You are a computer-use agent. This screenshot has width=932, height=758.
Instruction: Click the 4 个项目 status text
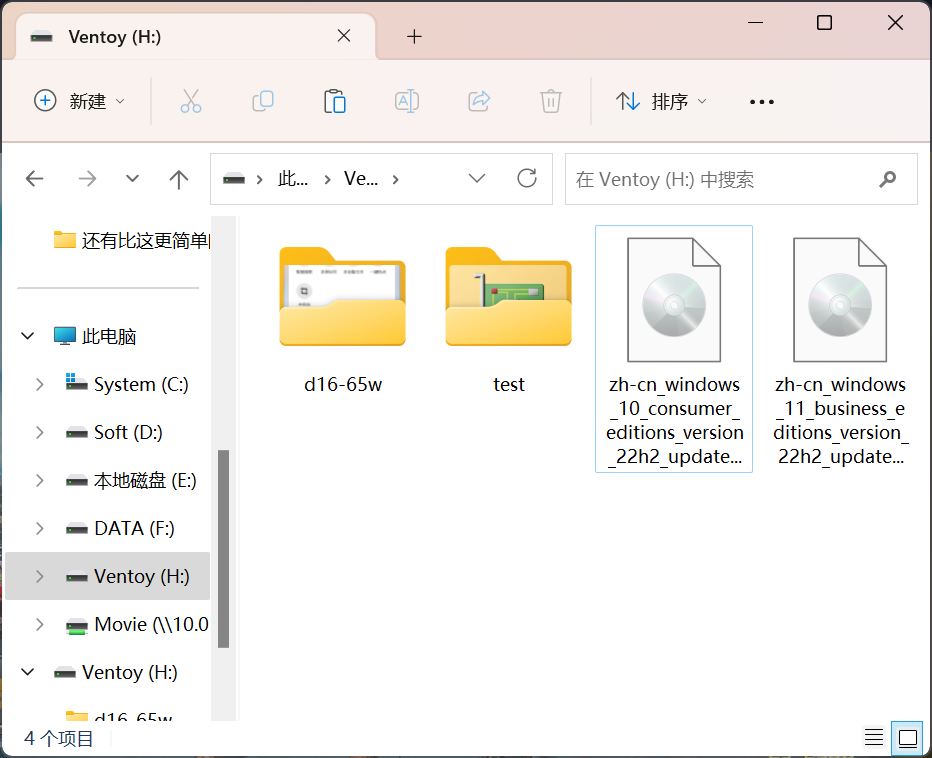point(58,738)
